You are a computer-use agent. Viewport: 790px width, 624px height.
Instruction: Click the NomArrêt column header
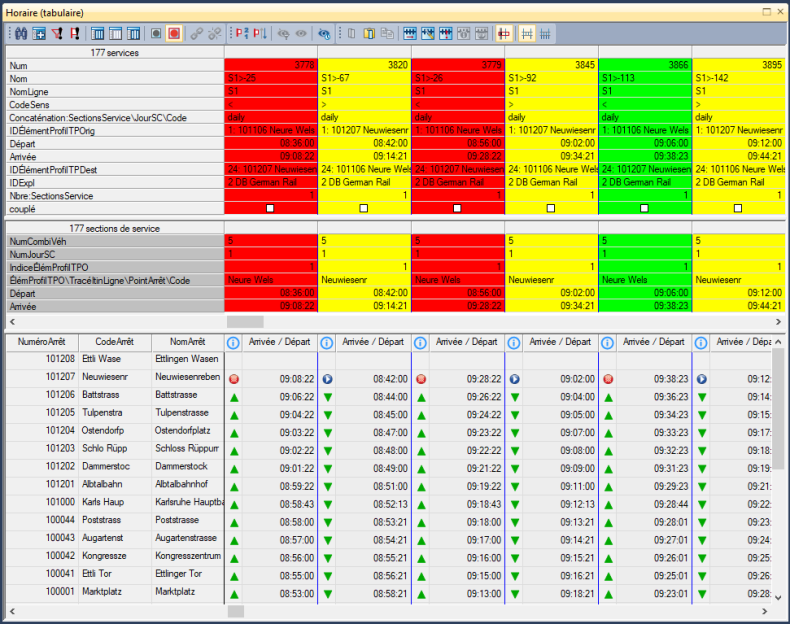(x=186, y=342)
